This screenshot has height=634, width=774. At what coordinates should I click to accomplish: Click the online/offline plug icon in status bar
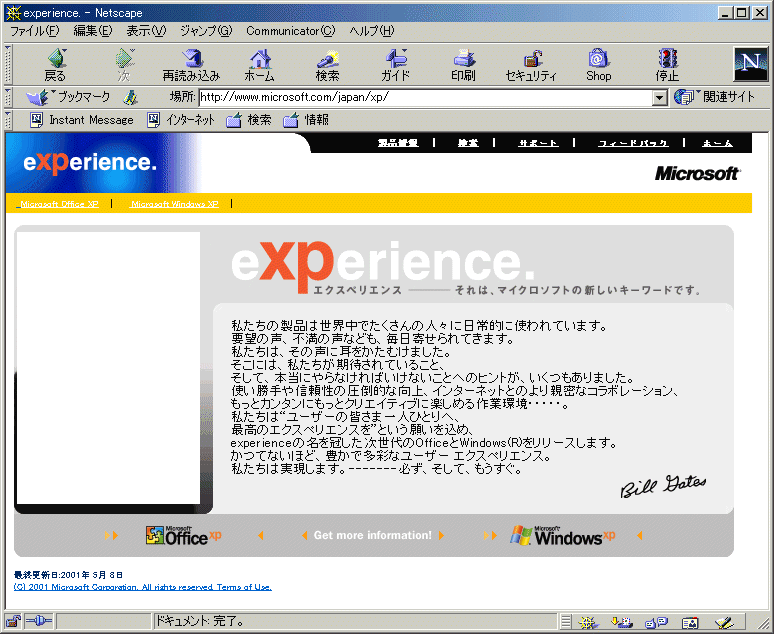point(38,621)
